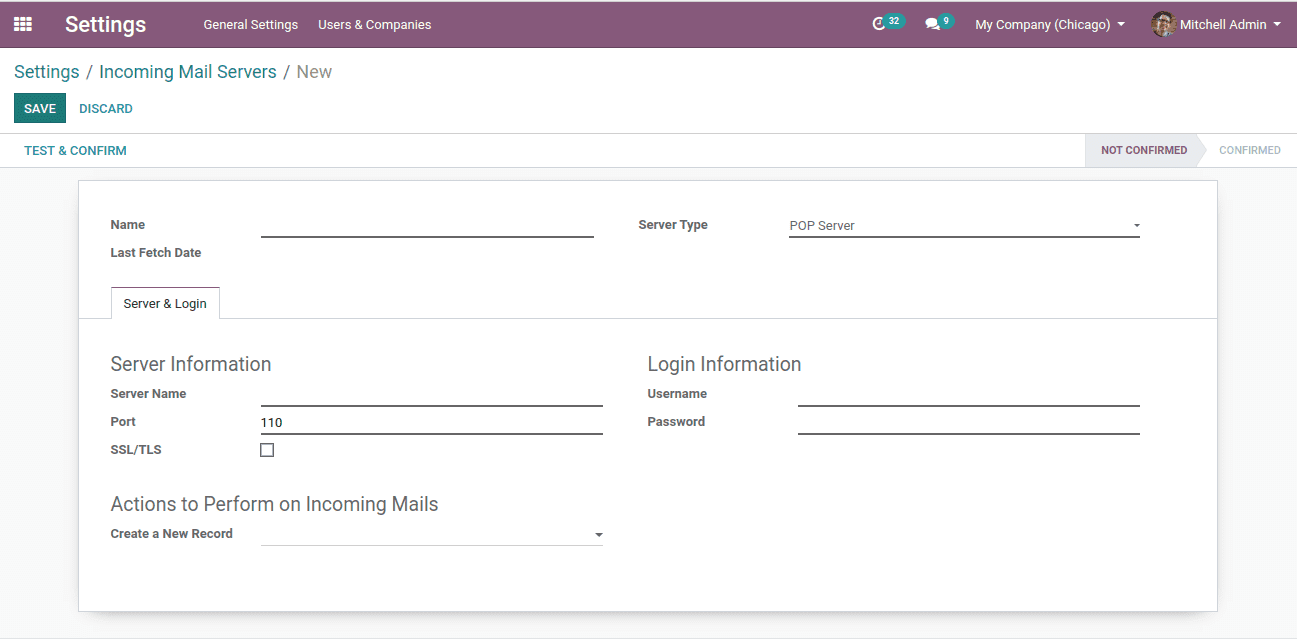This screenshot has width=1297, height=639.
Task: Click the Confirmed status stage
Action: coord(1249,150)
